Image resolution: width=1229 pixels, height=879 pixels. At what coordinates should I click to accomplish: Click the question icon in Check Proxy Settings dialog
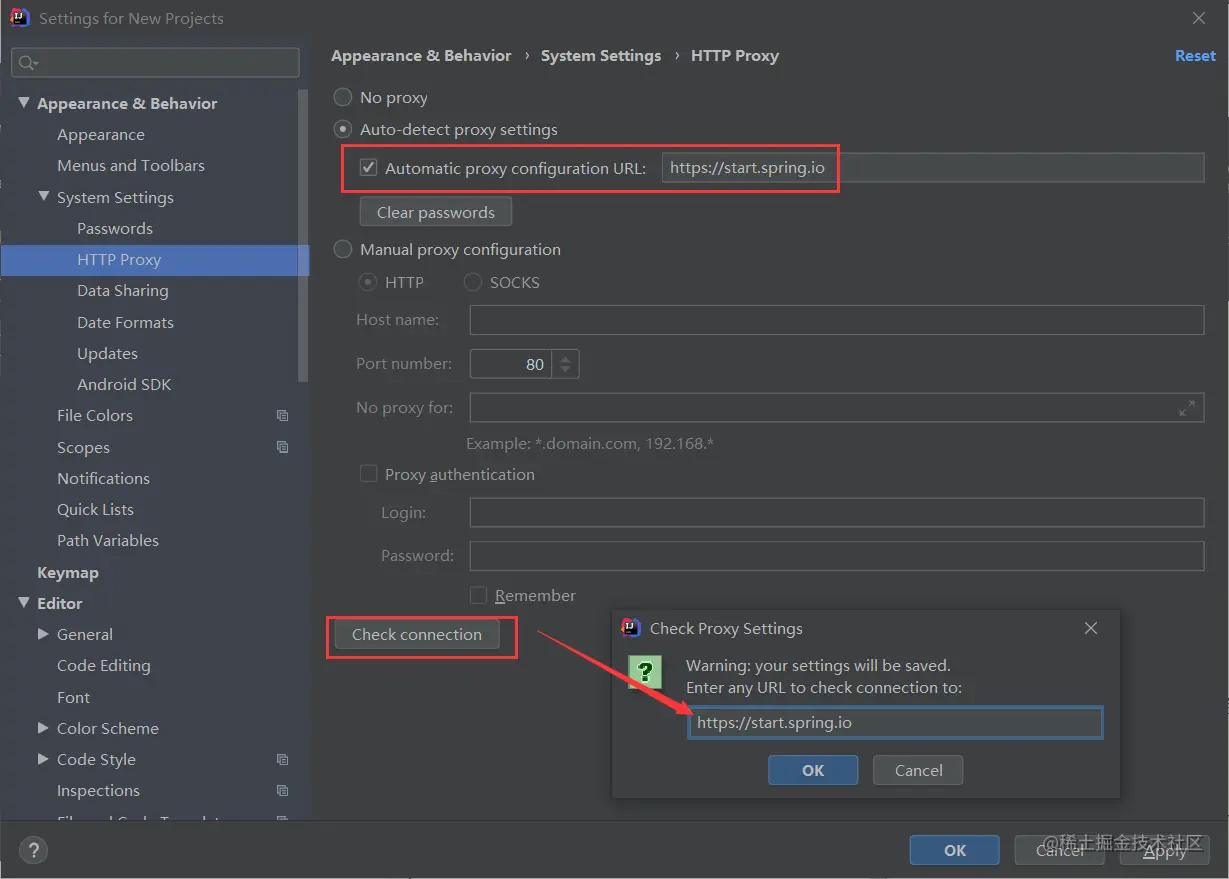[x=645, y=672]
